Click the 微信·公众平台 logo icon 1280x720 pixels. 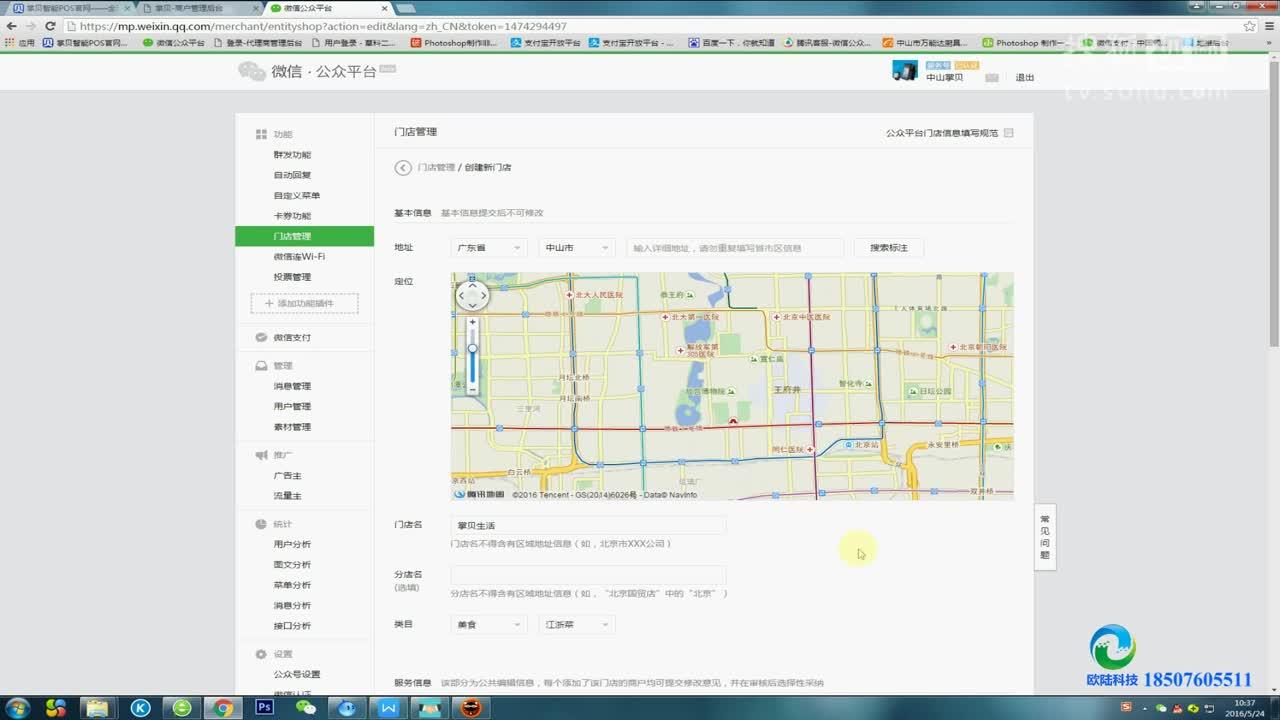click(253, 71)
